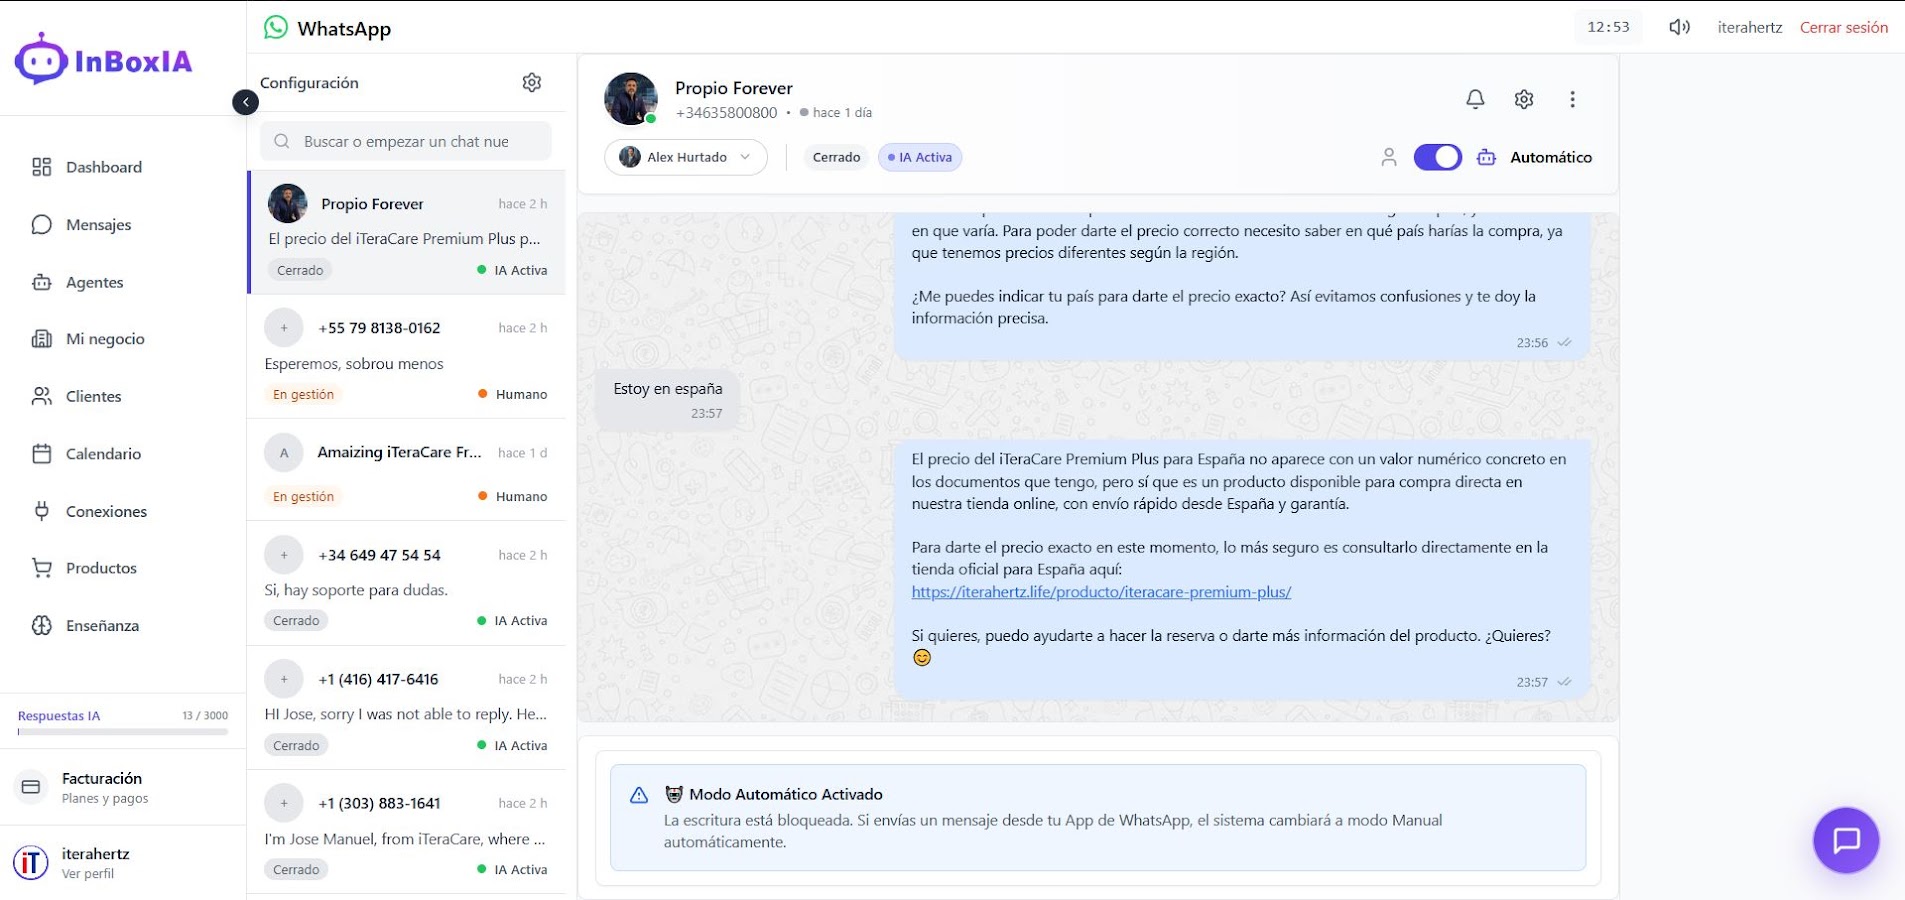Click the Cerrado status tag in header
The width and height of the screenshot is (1905, 900).
[836, 157]
